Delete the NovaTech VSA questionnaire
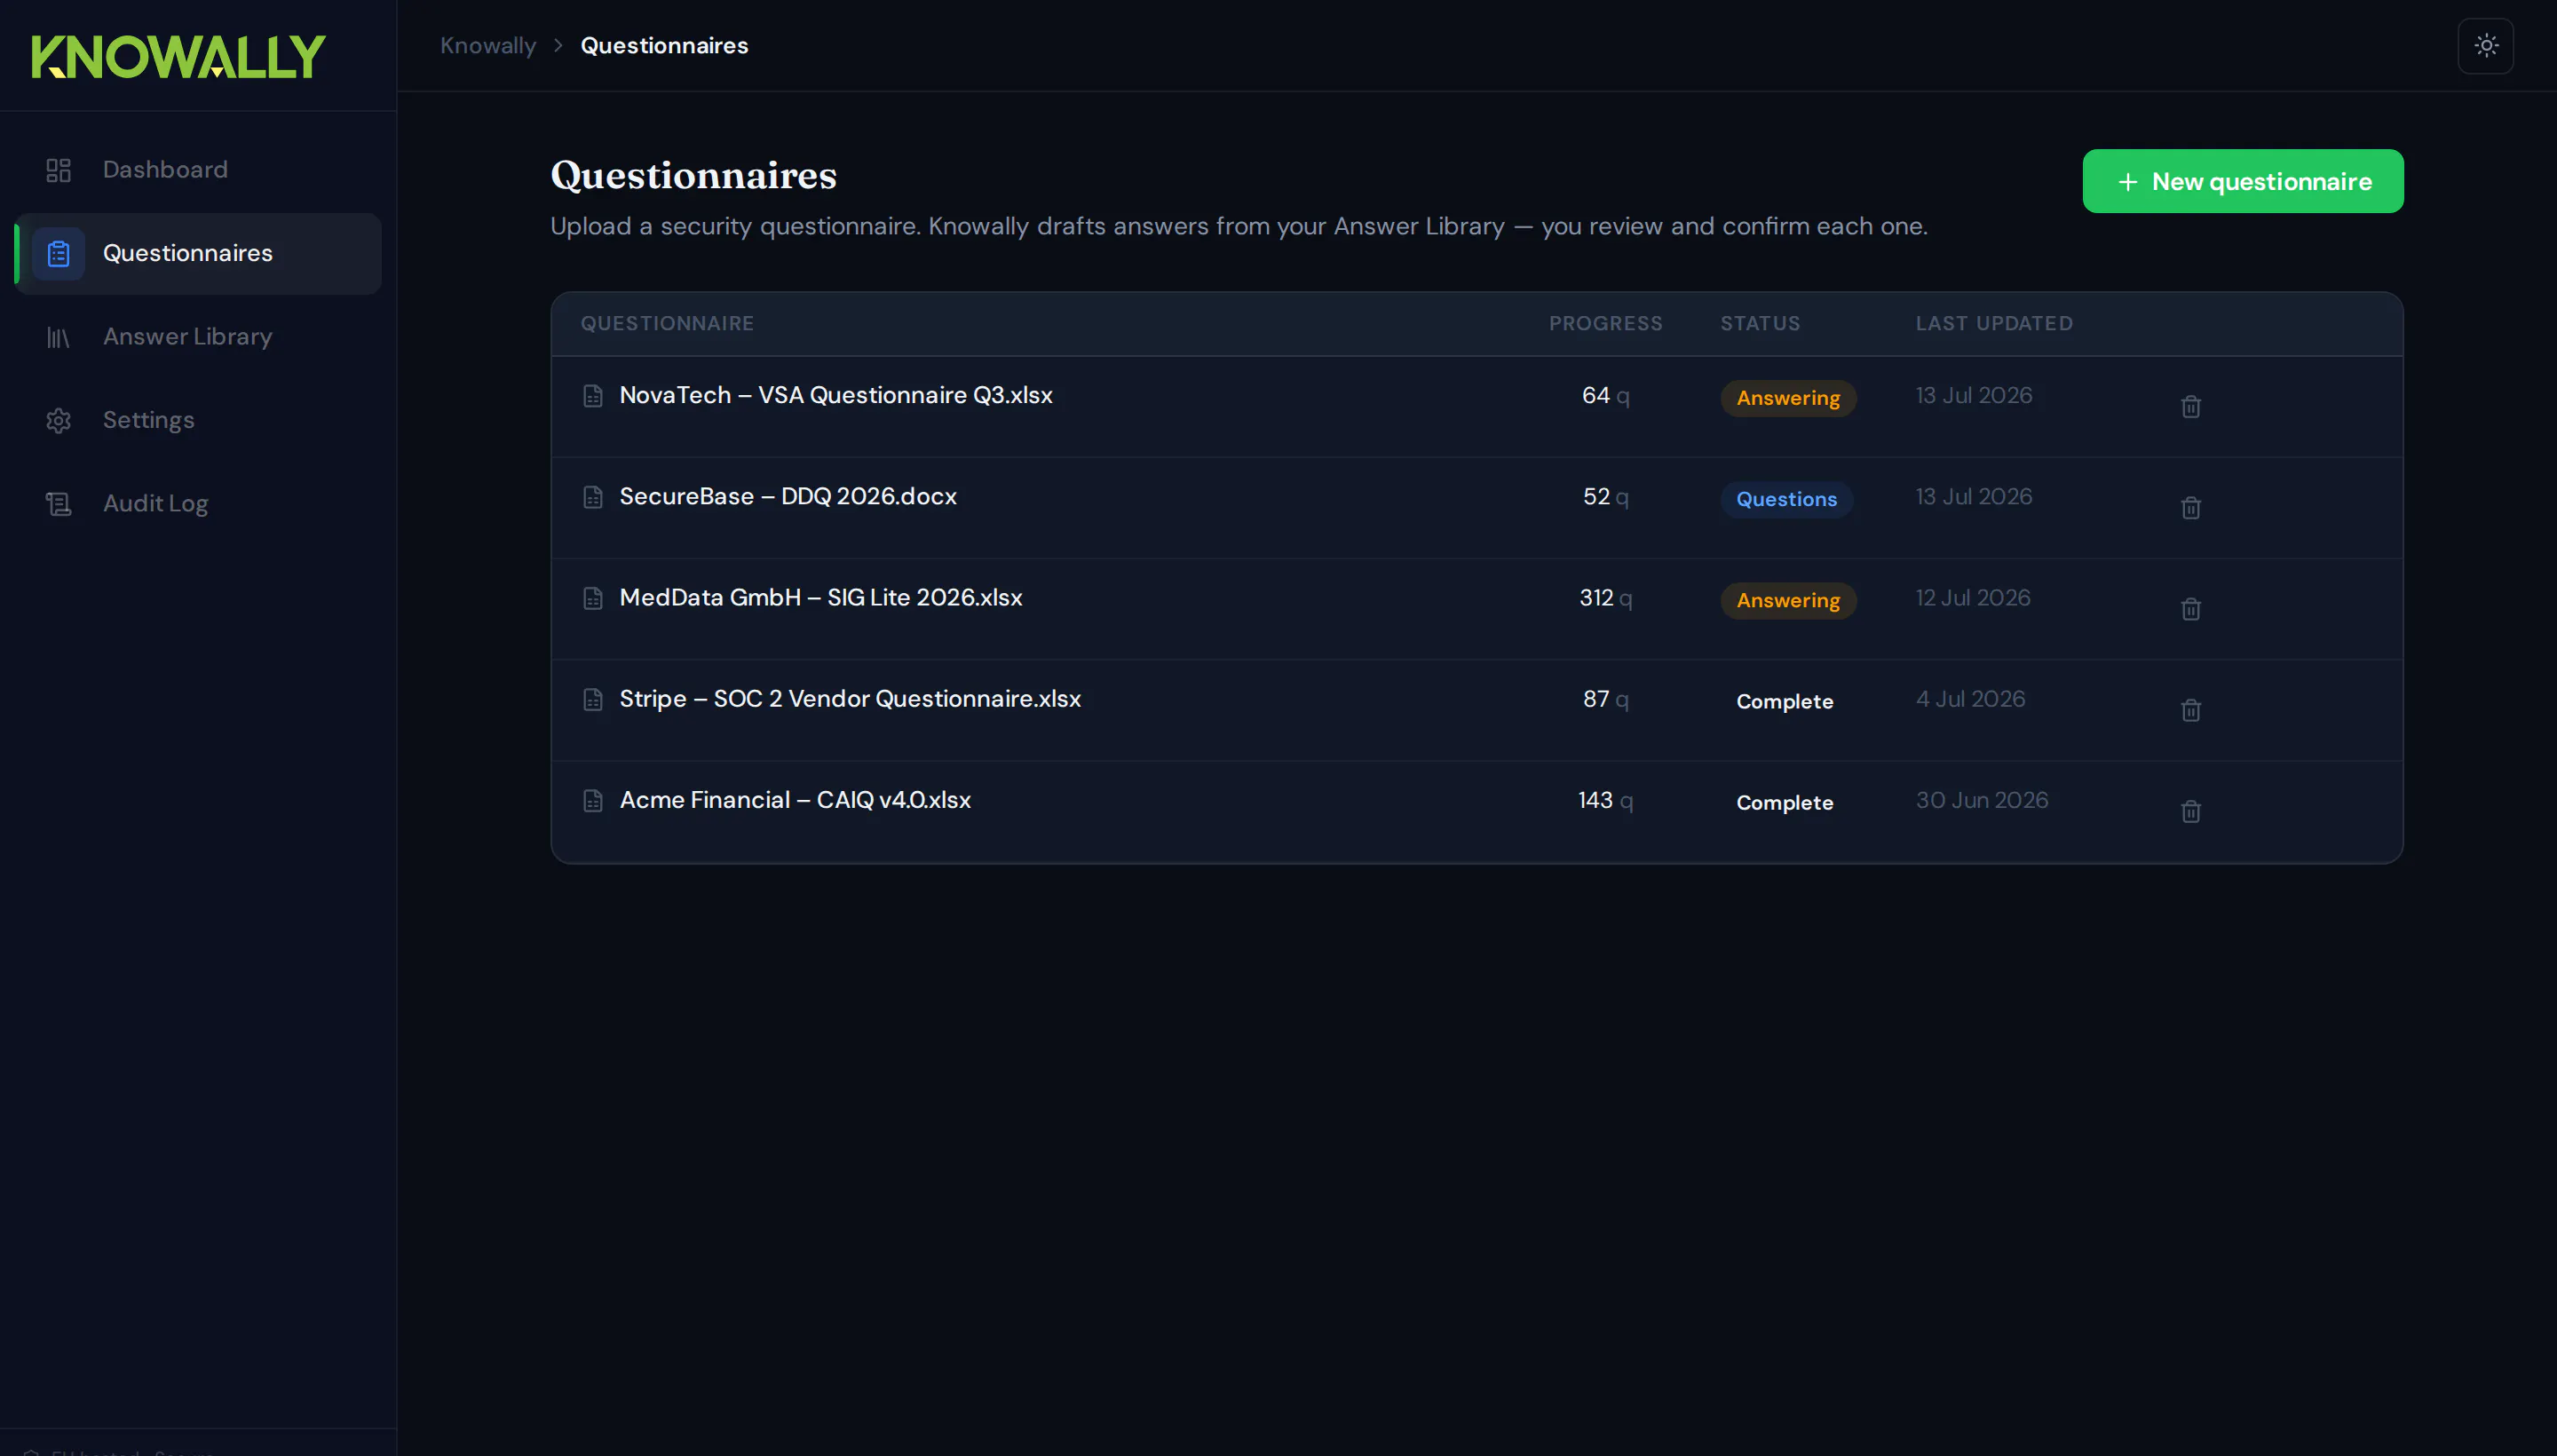2557x1456 pixels. 2190,406
